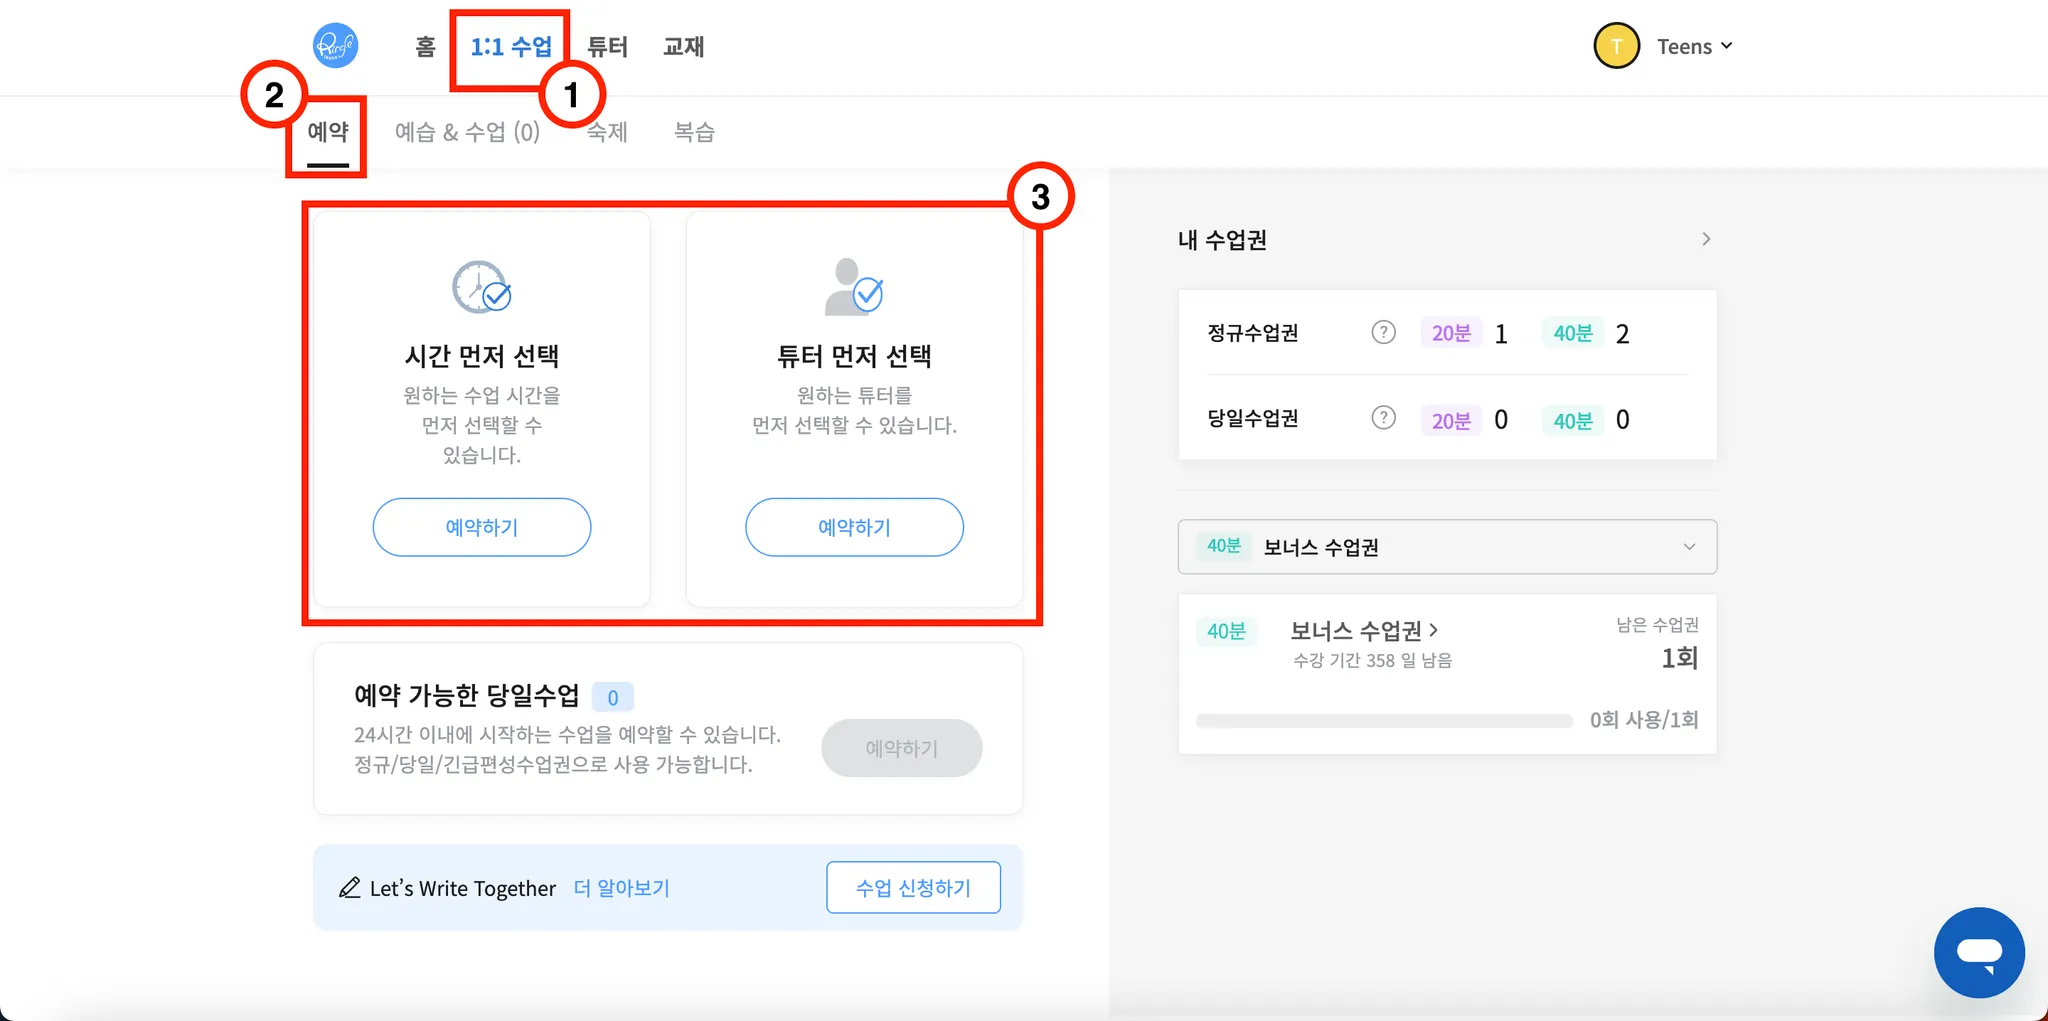This screenshot has height=1021, width=2048.
Task: Go to the 튜터 menu
Action: [x=607, y=47]
